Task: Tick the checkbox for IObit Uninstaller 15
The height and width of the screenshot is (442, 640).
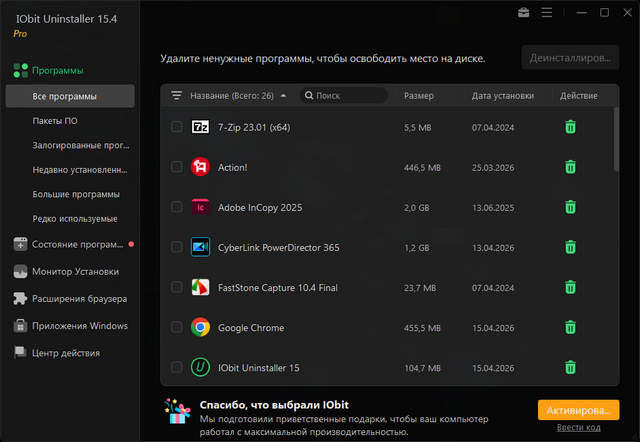Action: point(176,367)
